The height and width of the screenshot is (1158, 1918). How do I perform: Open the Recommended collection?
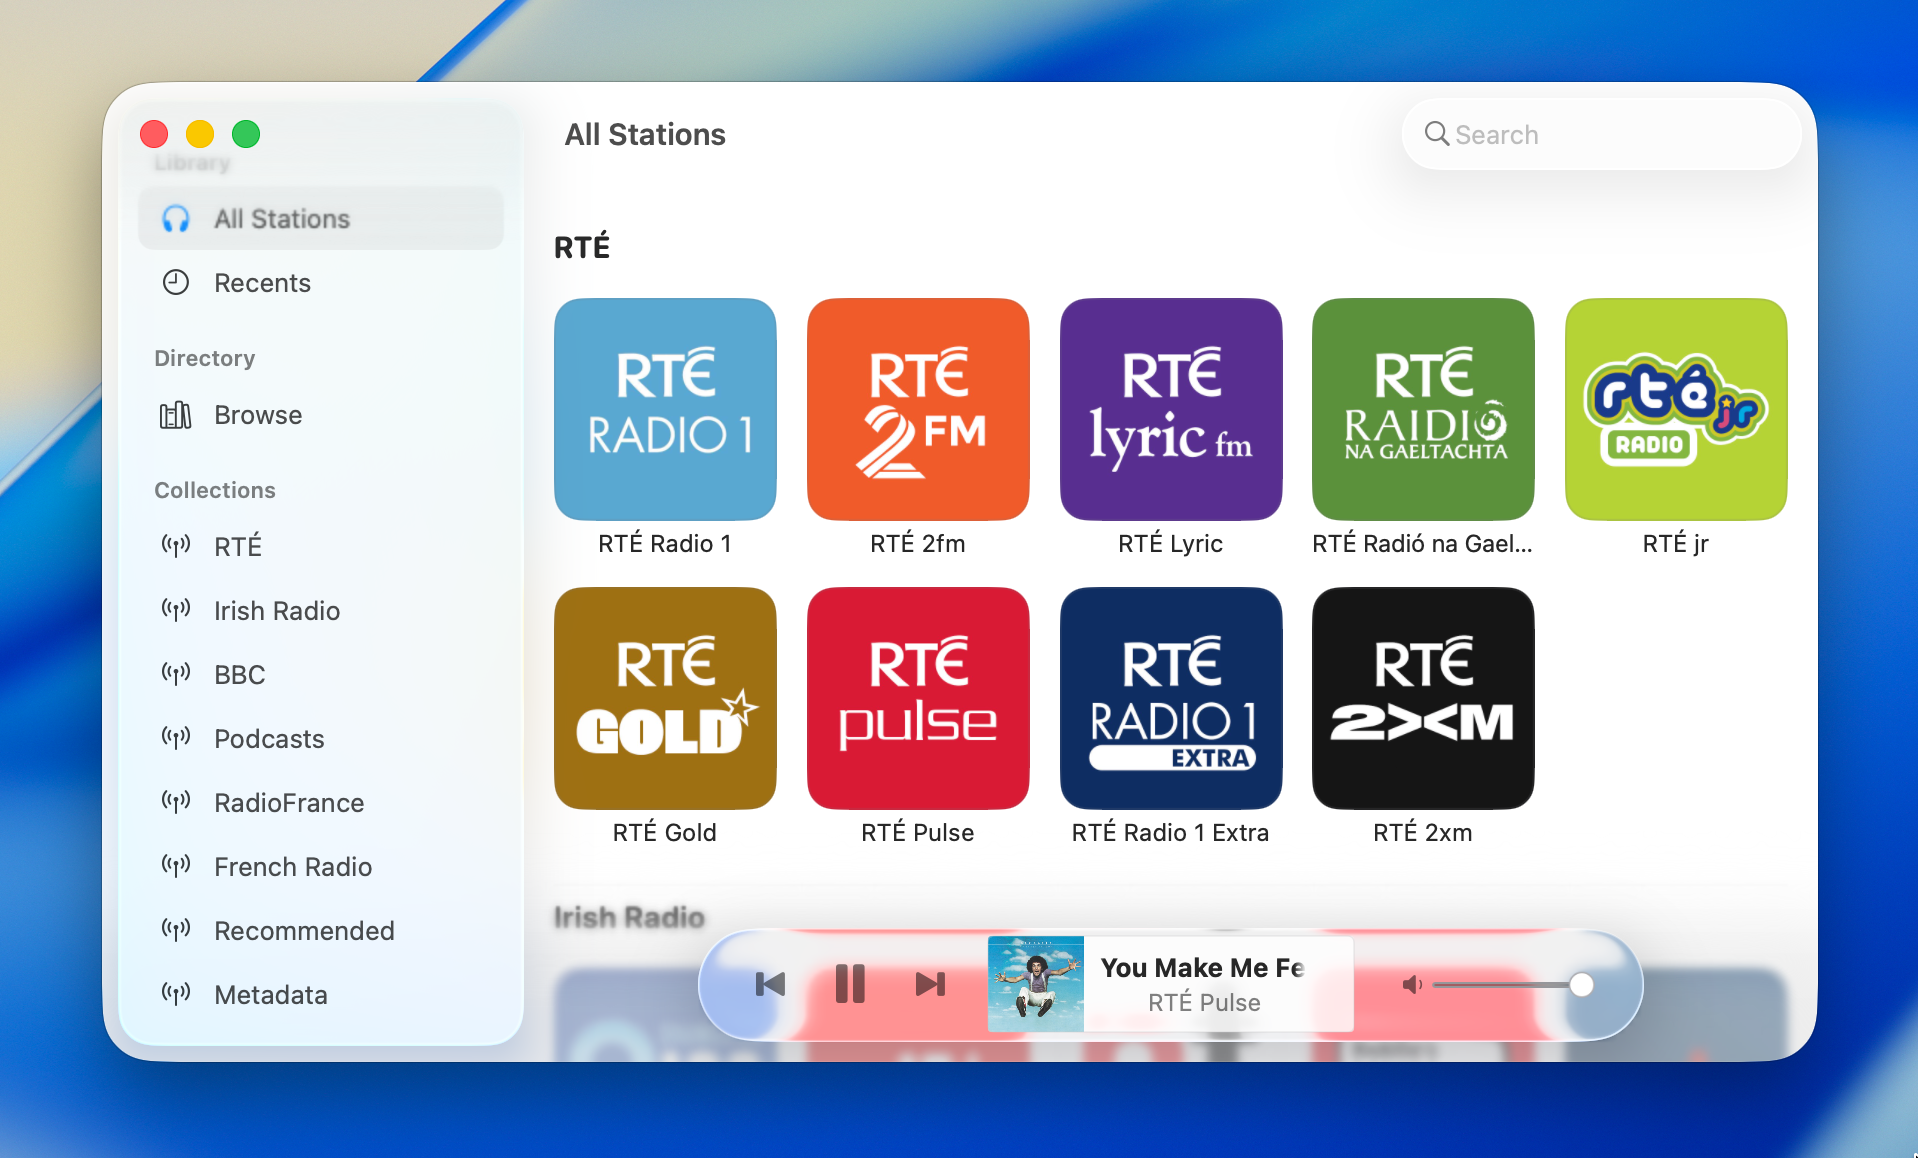pos(321,930)
